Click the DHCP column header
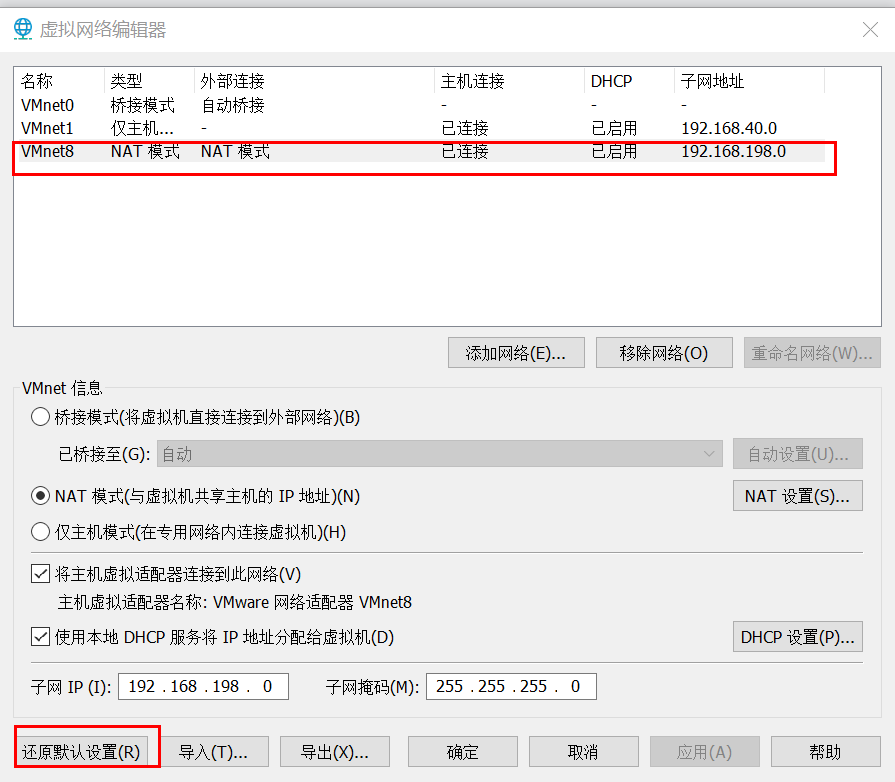 630,81
